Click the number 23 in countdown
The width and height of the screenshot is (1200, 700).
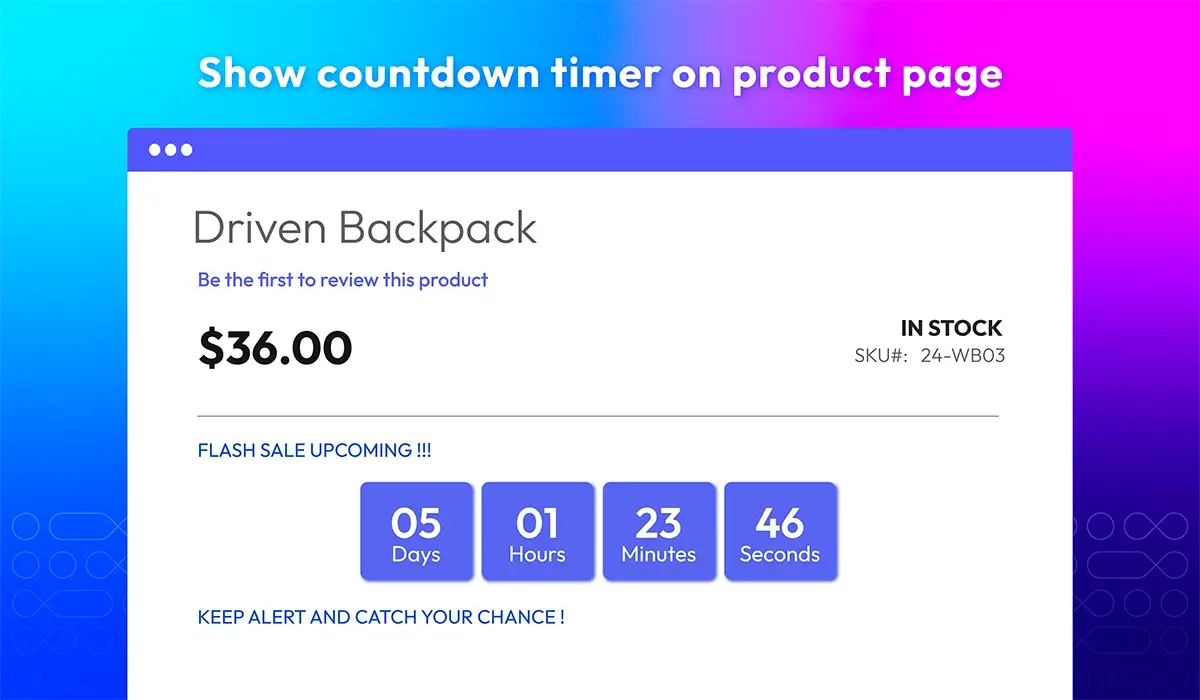pos(659,523)
